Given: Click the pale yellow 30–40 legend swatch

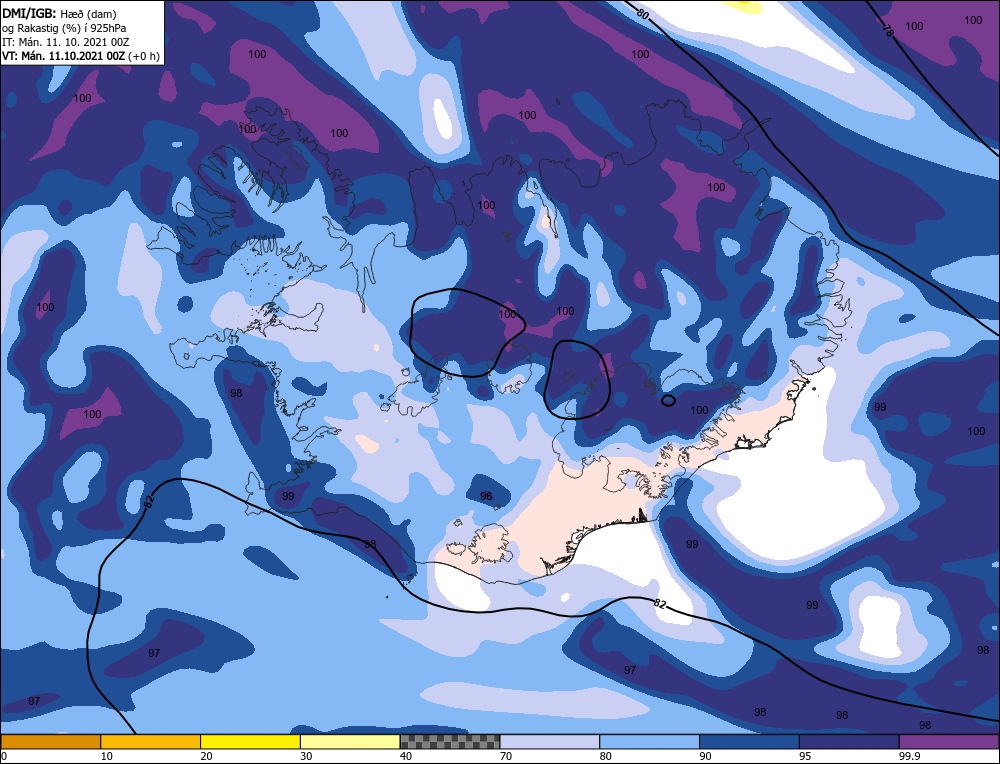Looking at the screenshot, I should 350,741.
